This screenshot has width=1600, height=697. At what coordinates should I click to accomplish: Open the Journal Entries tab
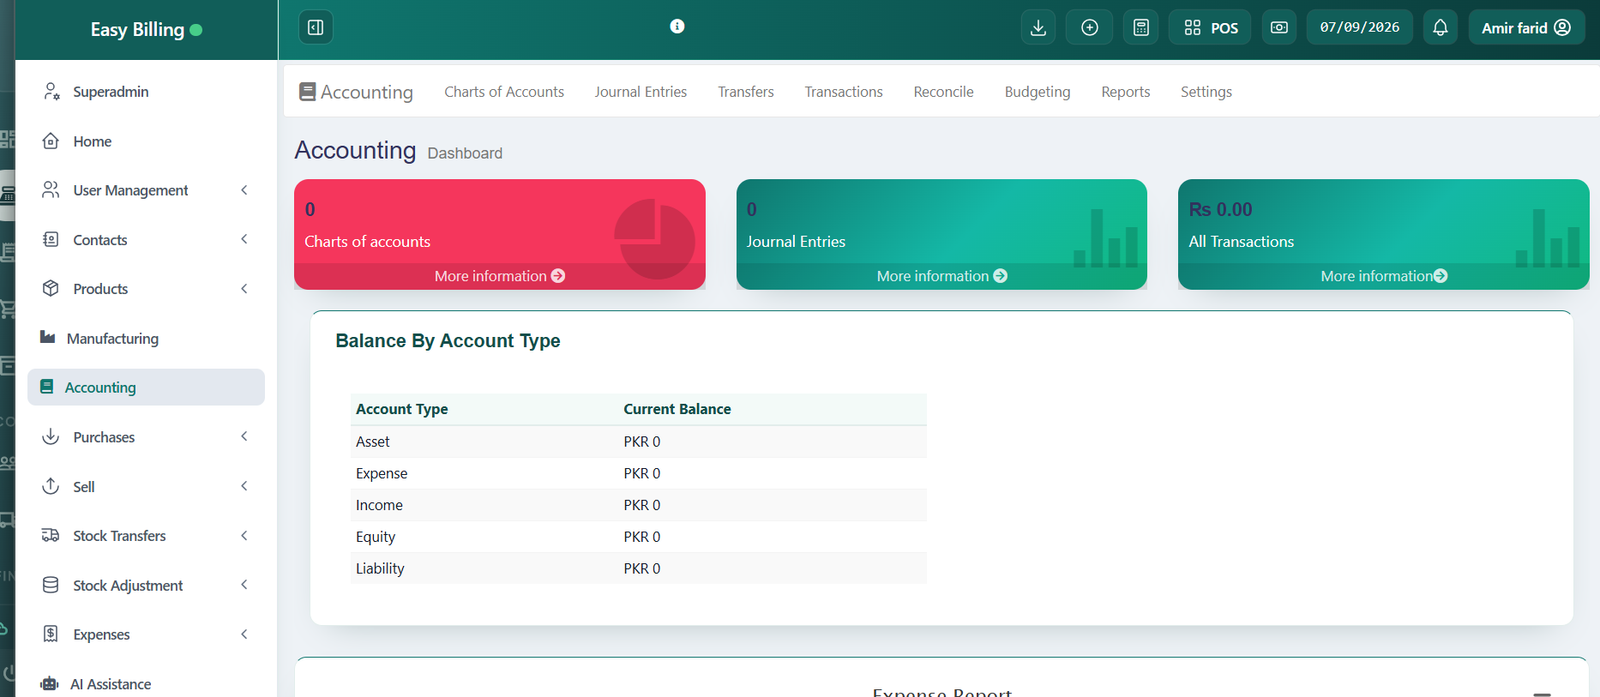641,92
